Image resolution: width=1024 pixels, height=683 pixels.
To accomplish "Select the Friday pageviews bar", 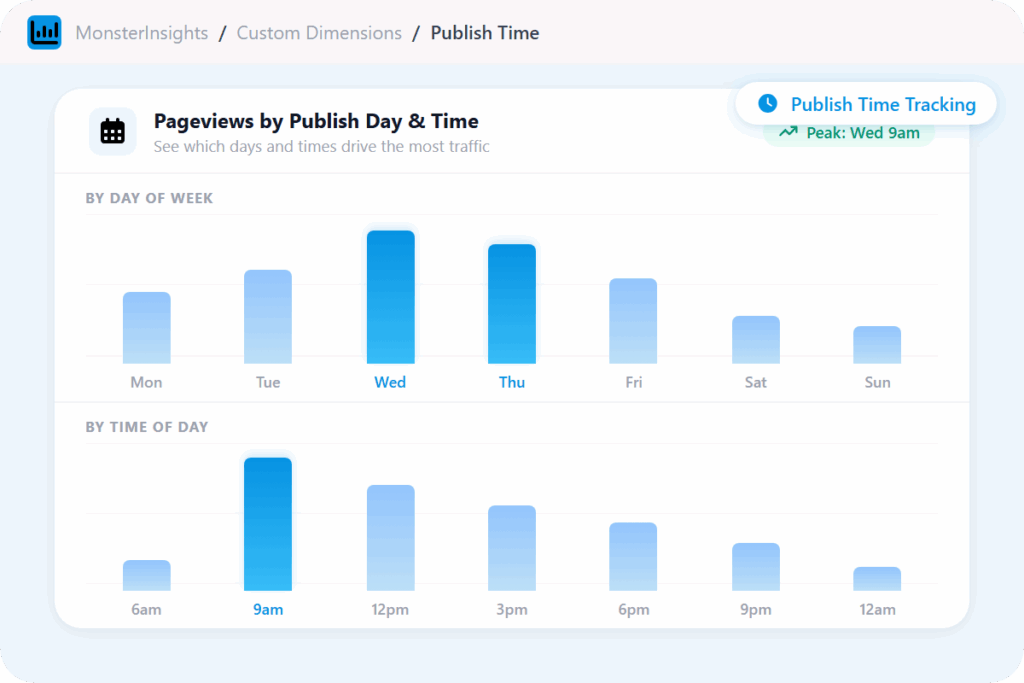I will tap(633, 321).
